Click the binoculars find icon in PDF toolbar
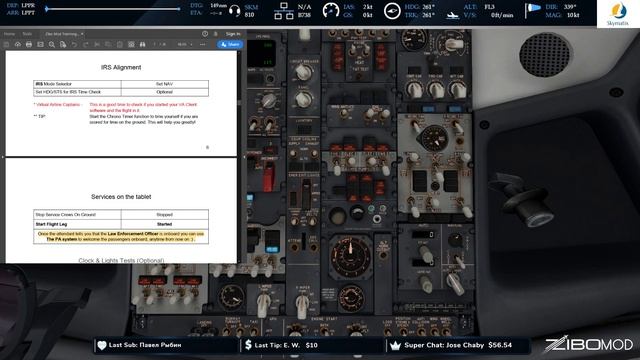The image size is (640, 360). coord(142,44)
